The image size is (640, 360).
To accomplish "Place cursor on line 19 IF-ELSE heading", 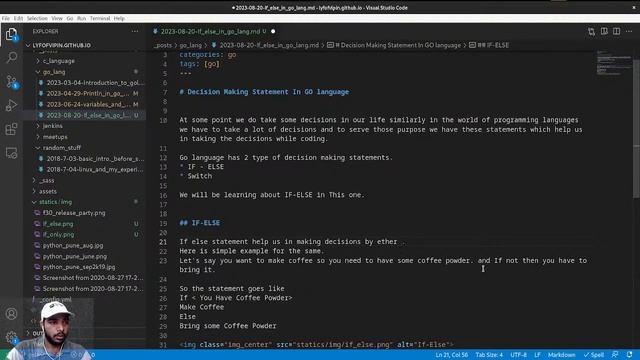I will [x=200, y=223].
